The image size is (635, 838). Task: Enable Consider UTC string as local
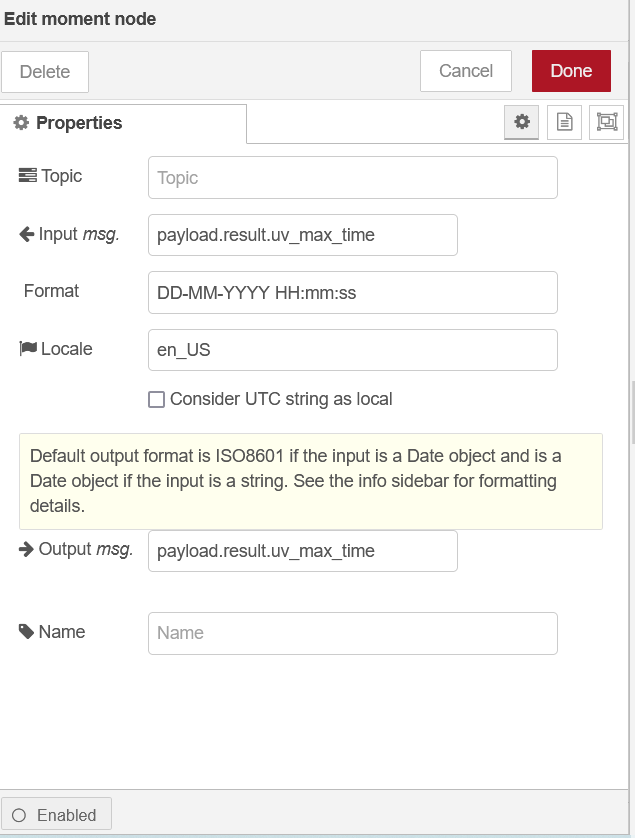pos(157,400)
